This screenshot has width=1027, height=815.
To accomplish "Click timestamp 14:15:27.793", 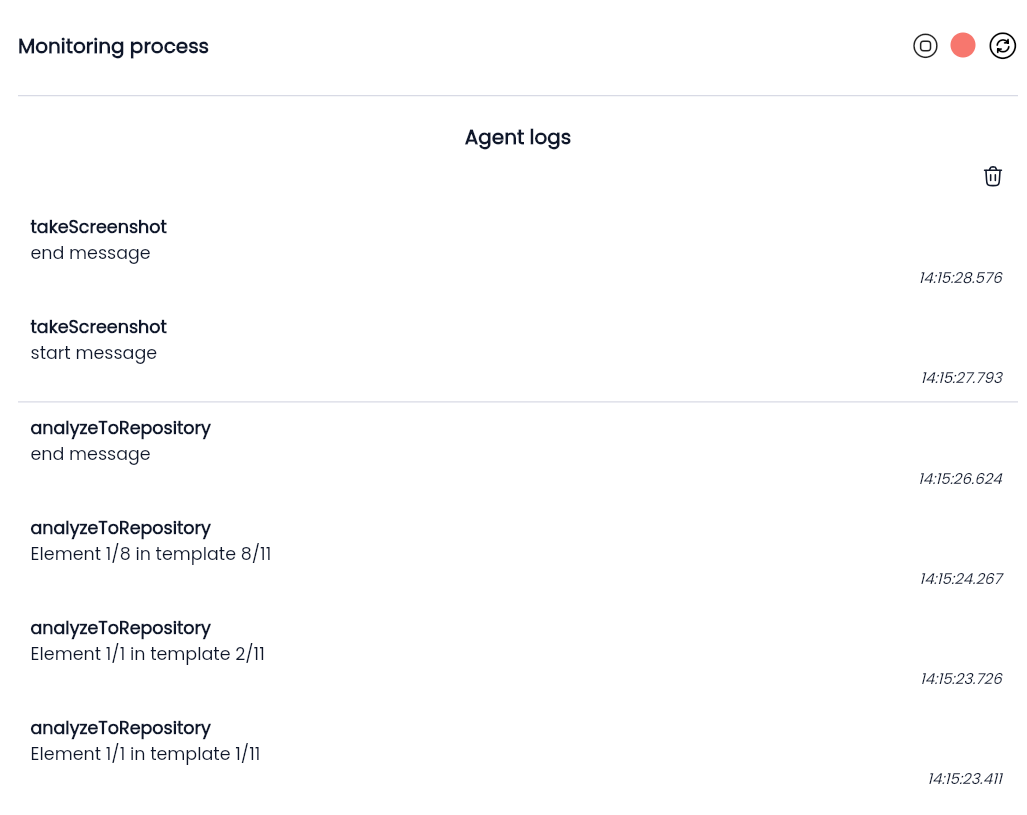I will [962, 378].
